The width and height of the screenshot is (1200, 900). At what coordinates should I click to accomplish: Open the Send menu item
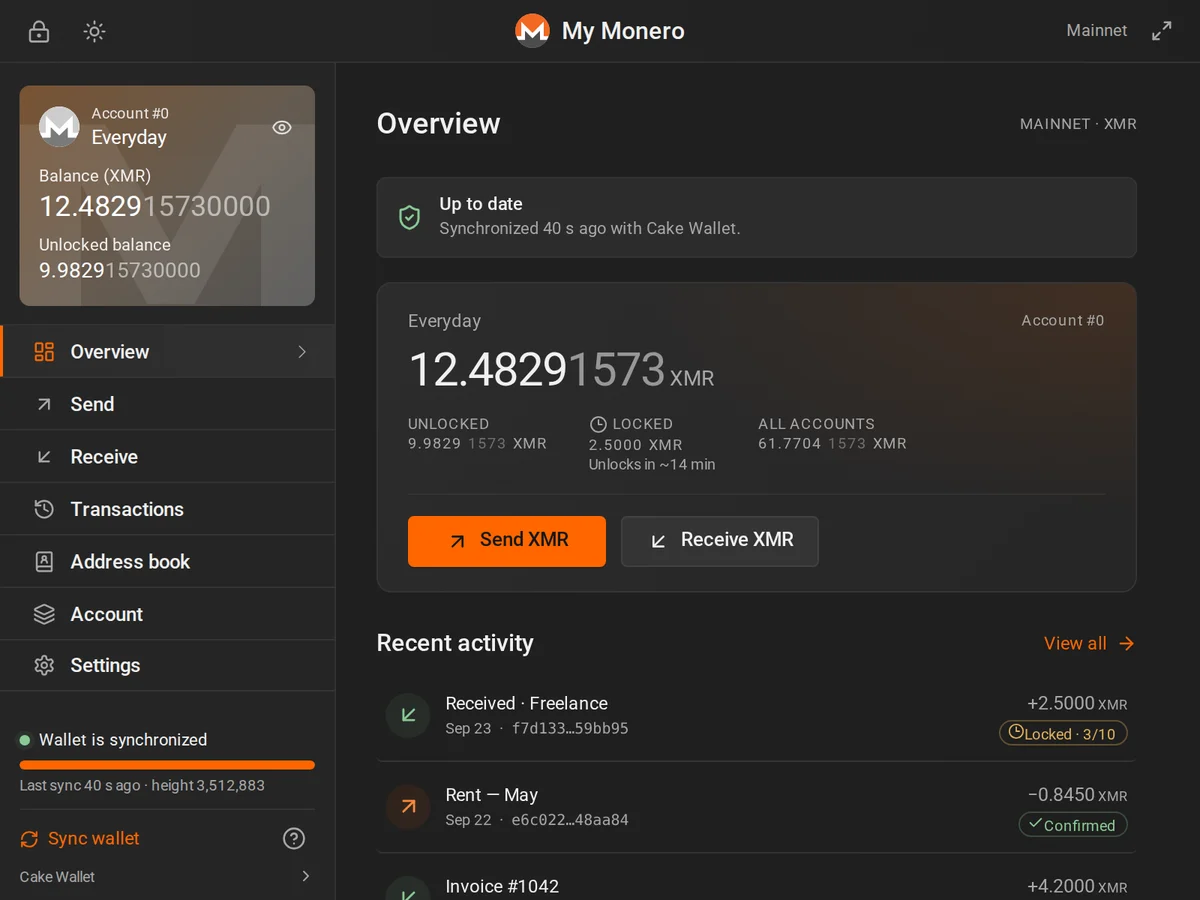click(168, 404)
